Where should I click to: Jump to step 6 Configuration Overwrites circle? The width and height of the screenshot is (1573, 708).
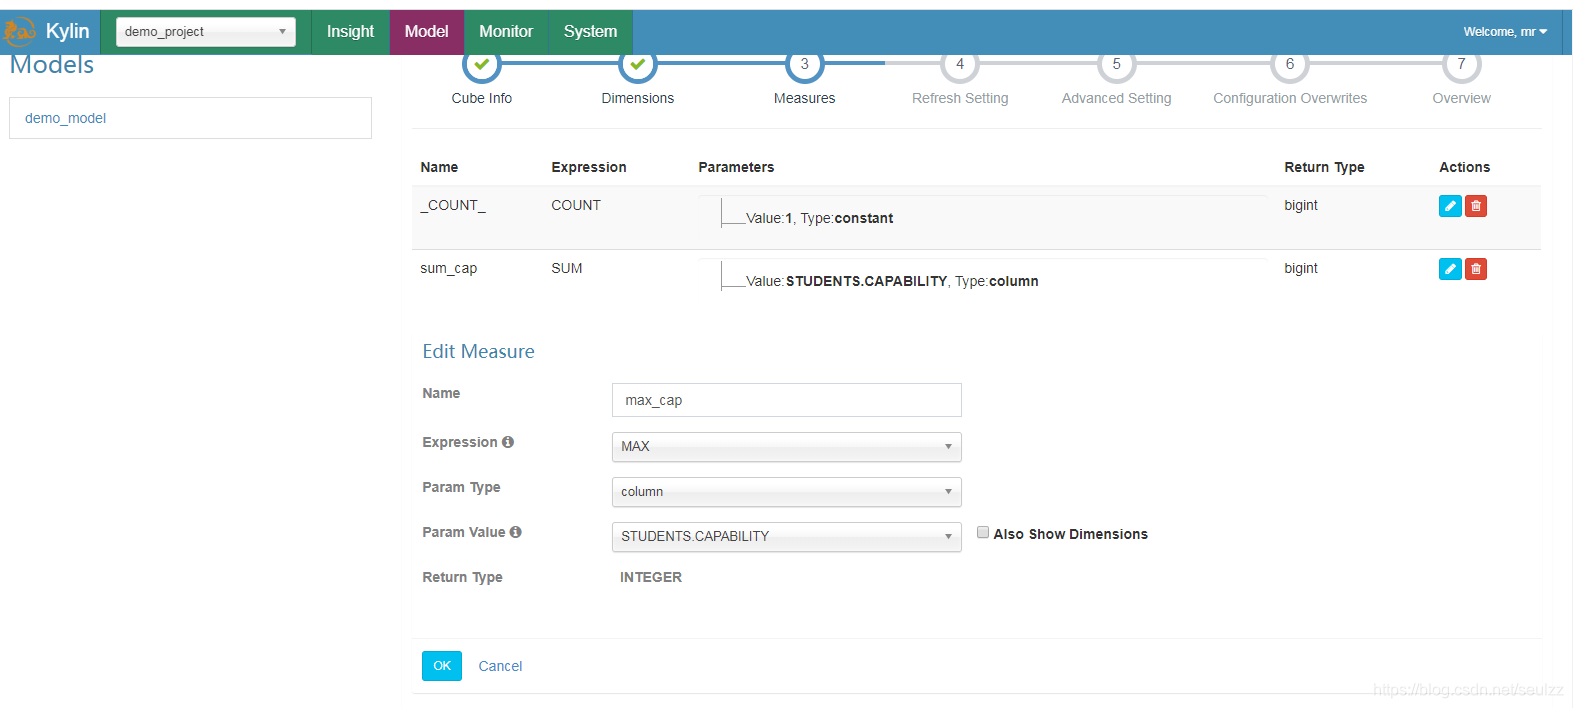1290,64
